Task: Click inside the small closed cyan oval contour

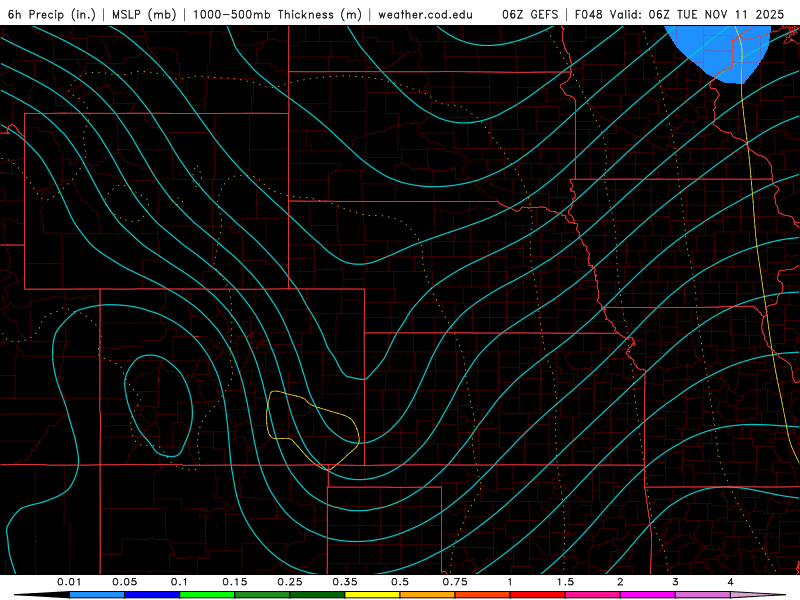Action: pos(159,406)
